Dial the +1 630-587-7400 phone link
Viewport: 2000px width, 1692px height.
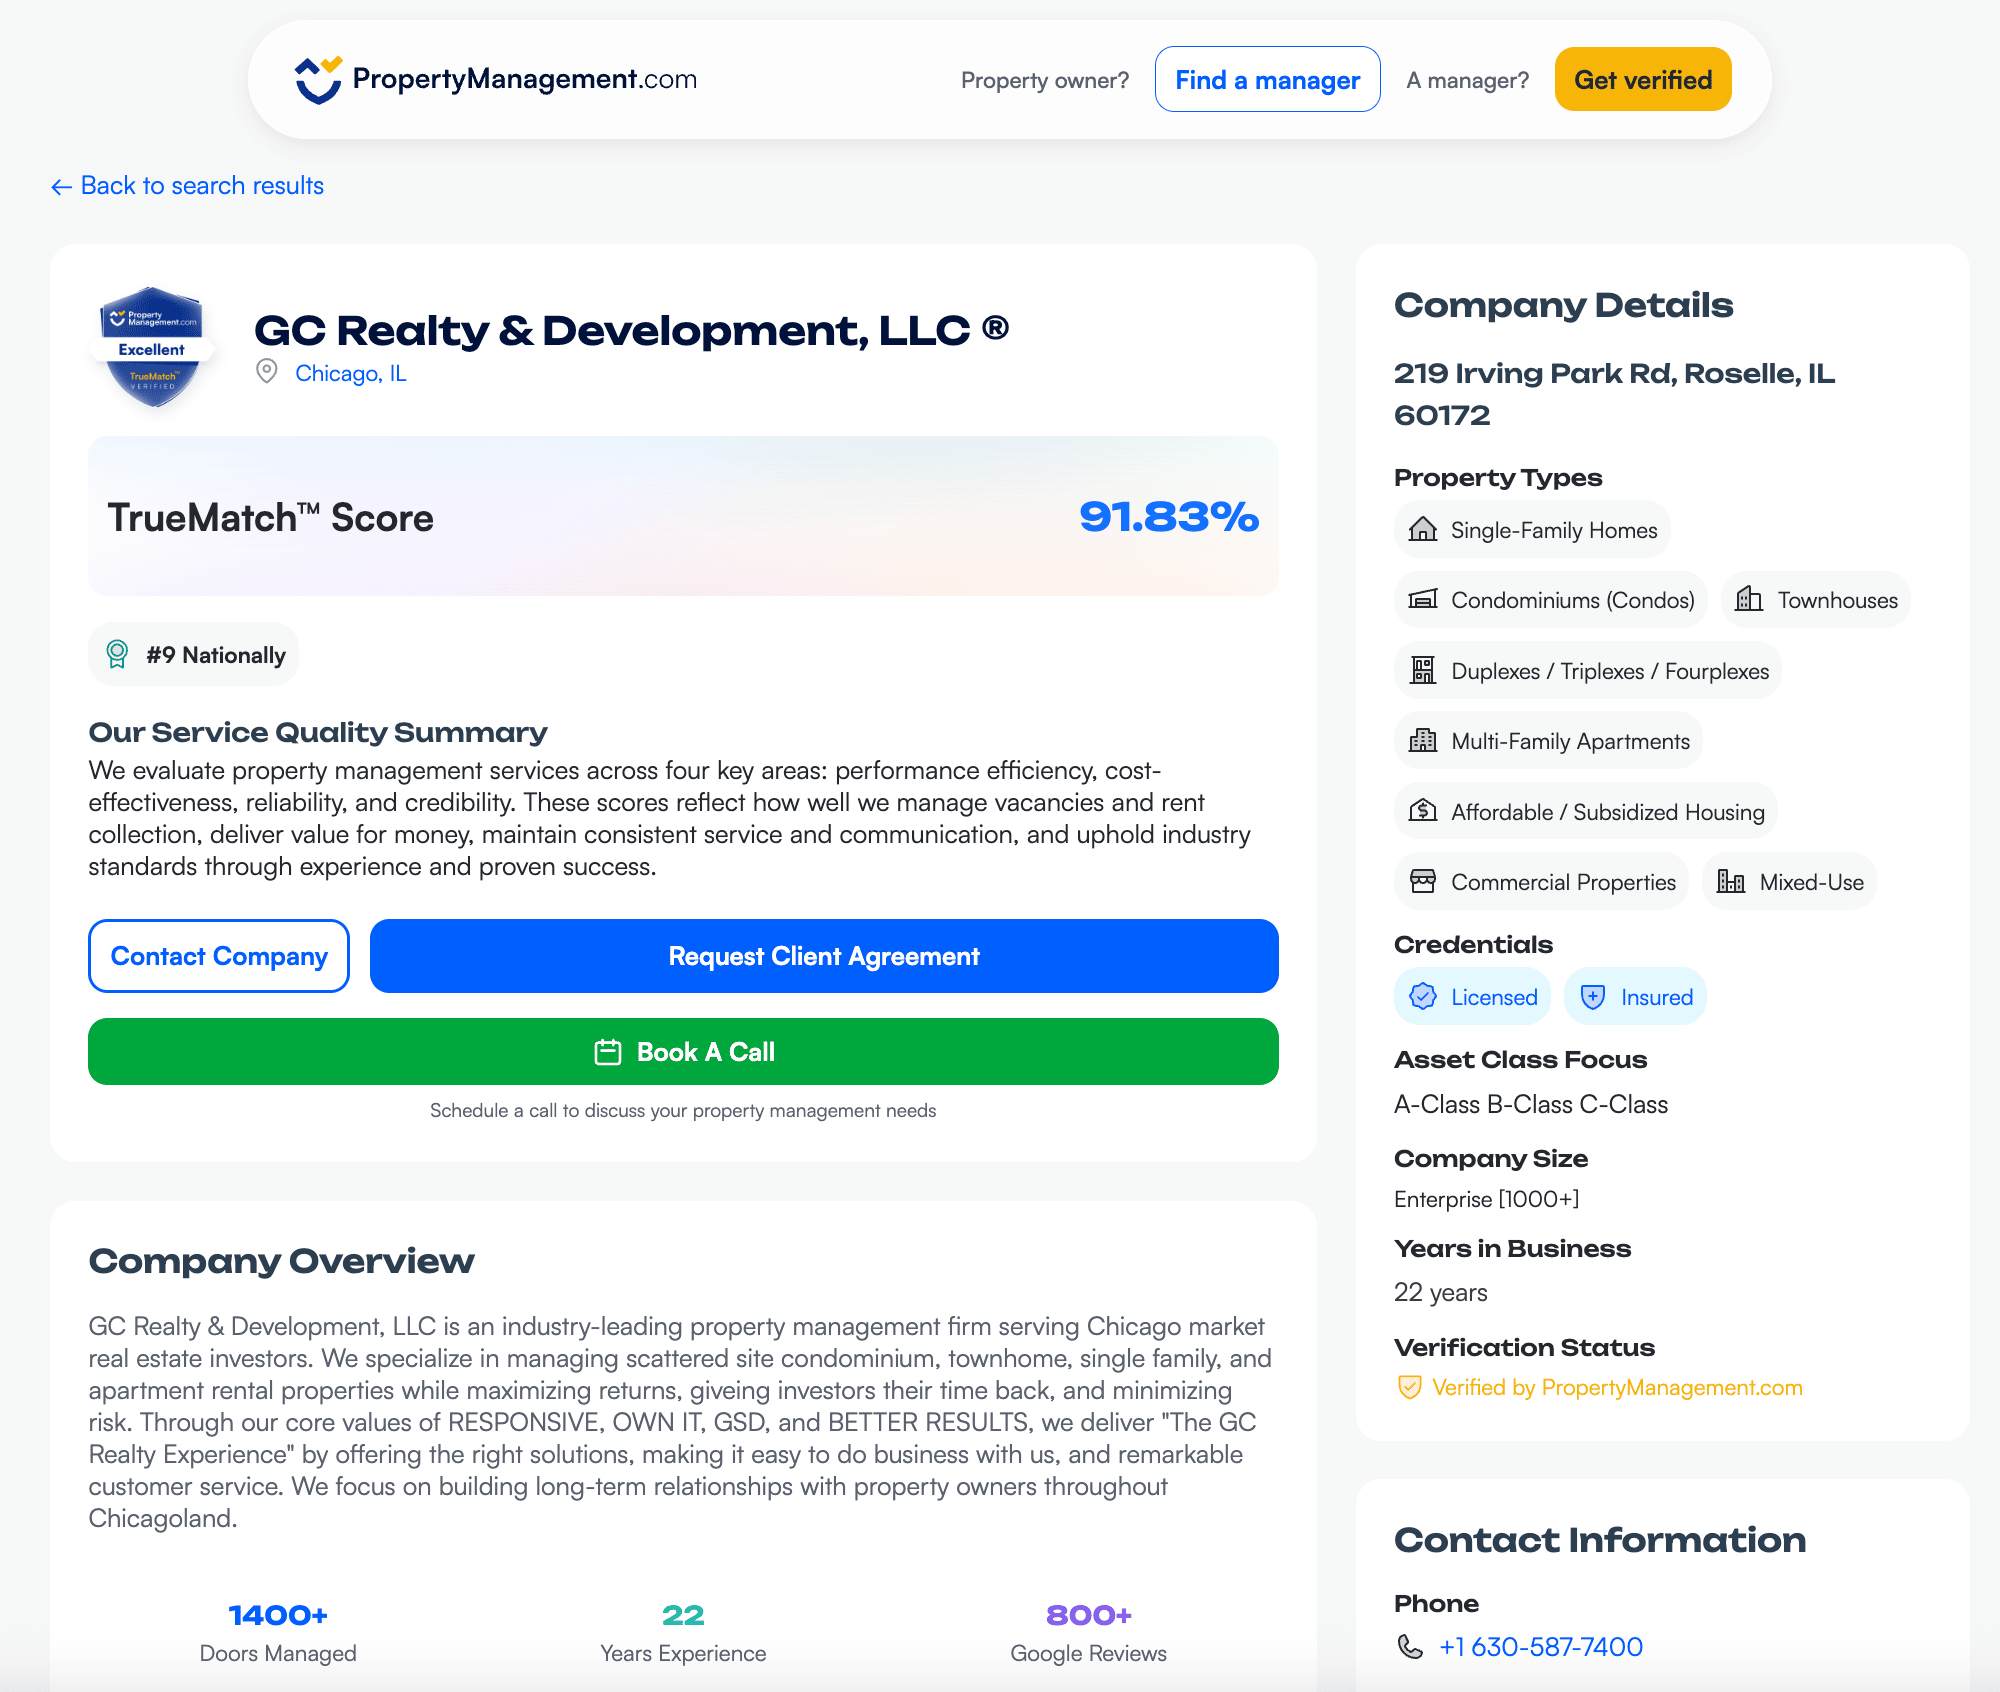1540,1647
